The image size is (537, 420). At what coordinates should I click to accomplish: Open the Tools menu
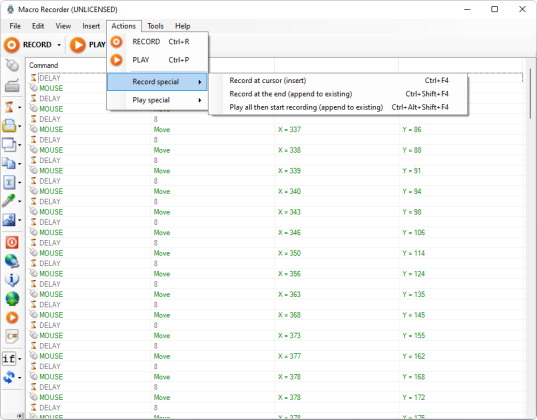click(x=155, y=26)
